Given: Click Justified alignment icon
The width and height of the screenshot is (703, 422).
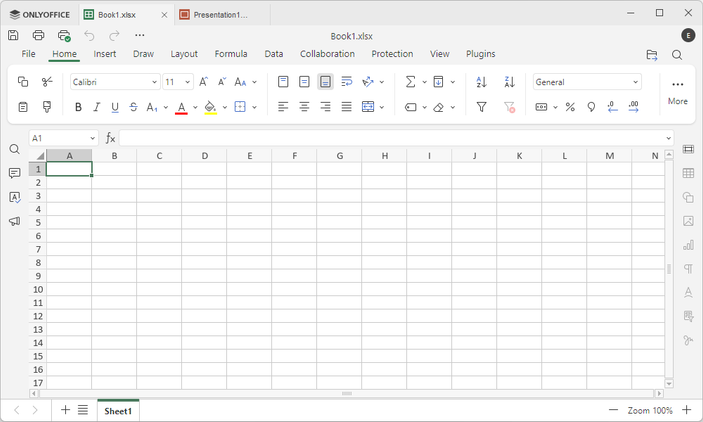Looking at the screenshot, I should tap(347, 107).
